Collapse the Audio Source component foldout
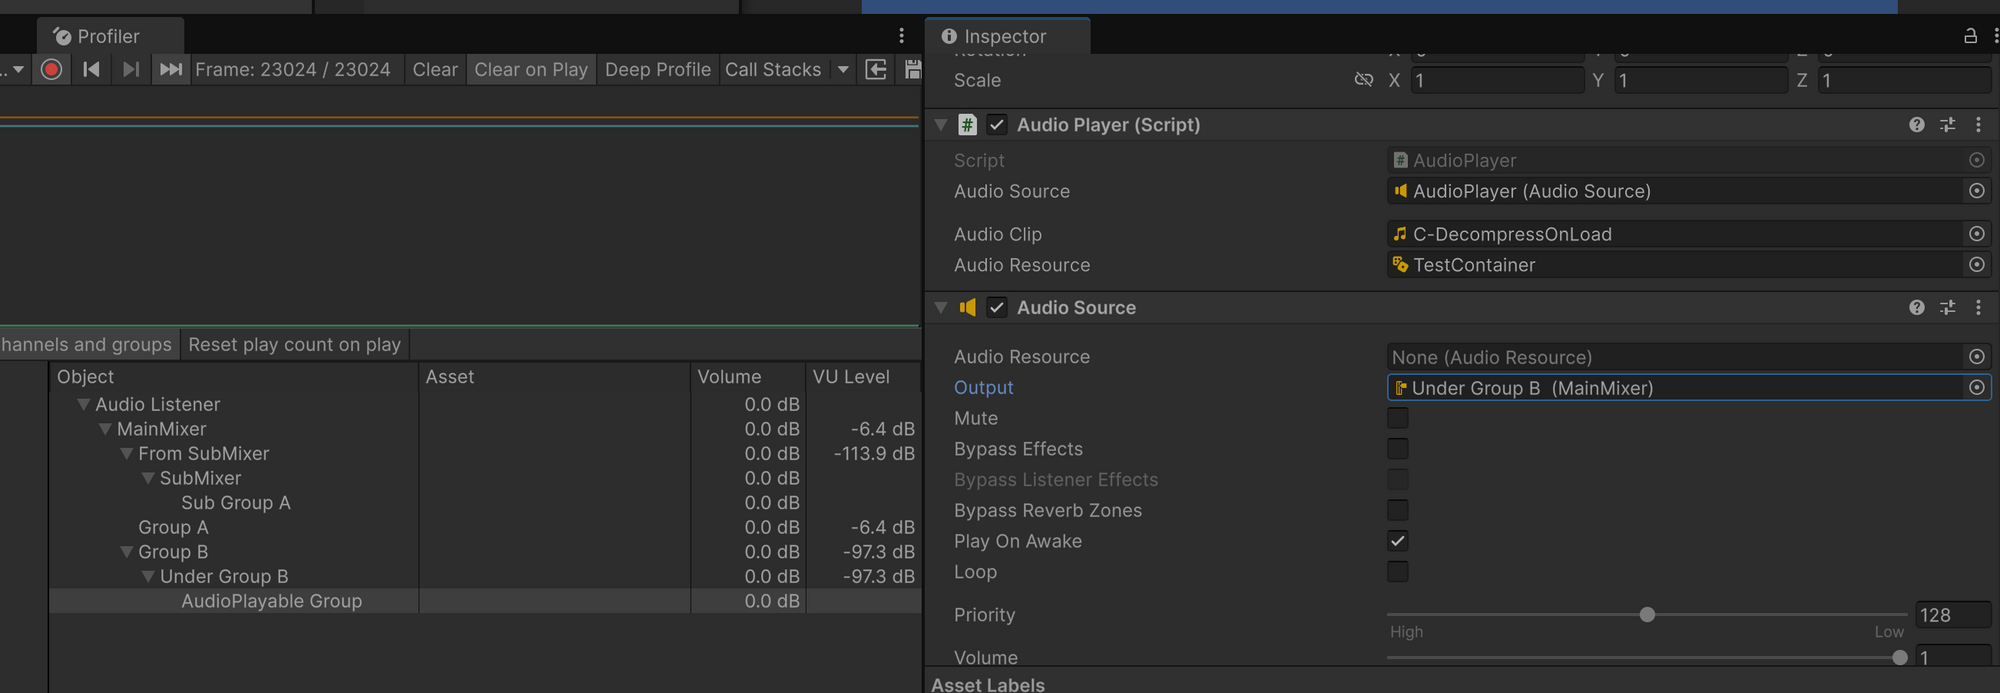This screenshot has width=2000, height=693. point(941,308)
